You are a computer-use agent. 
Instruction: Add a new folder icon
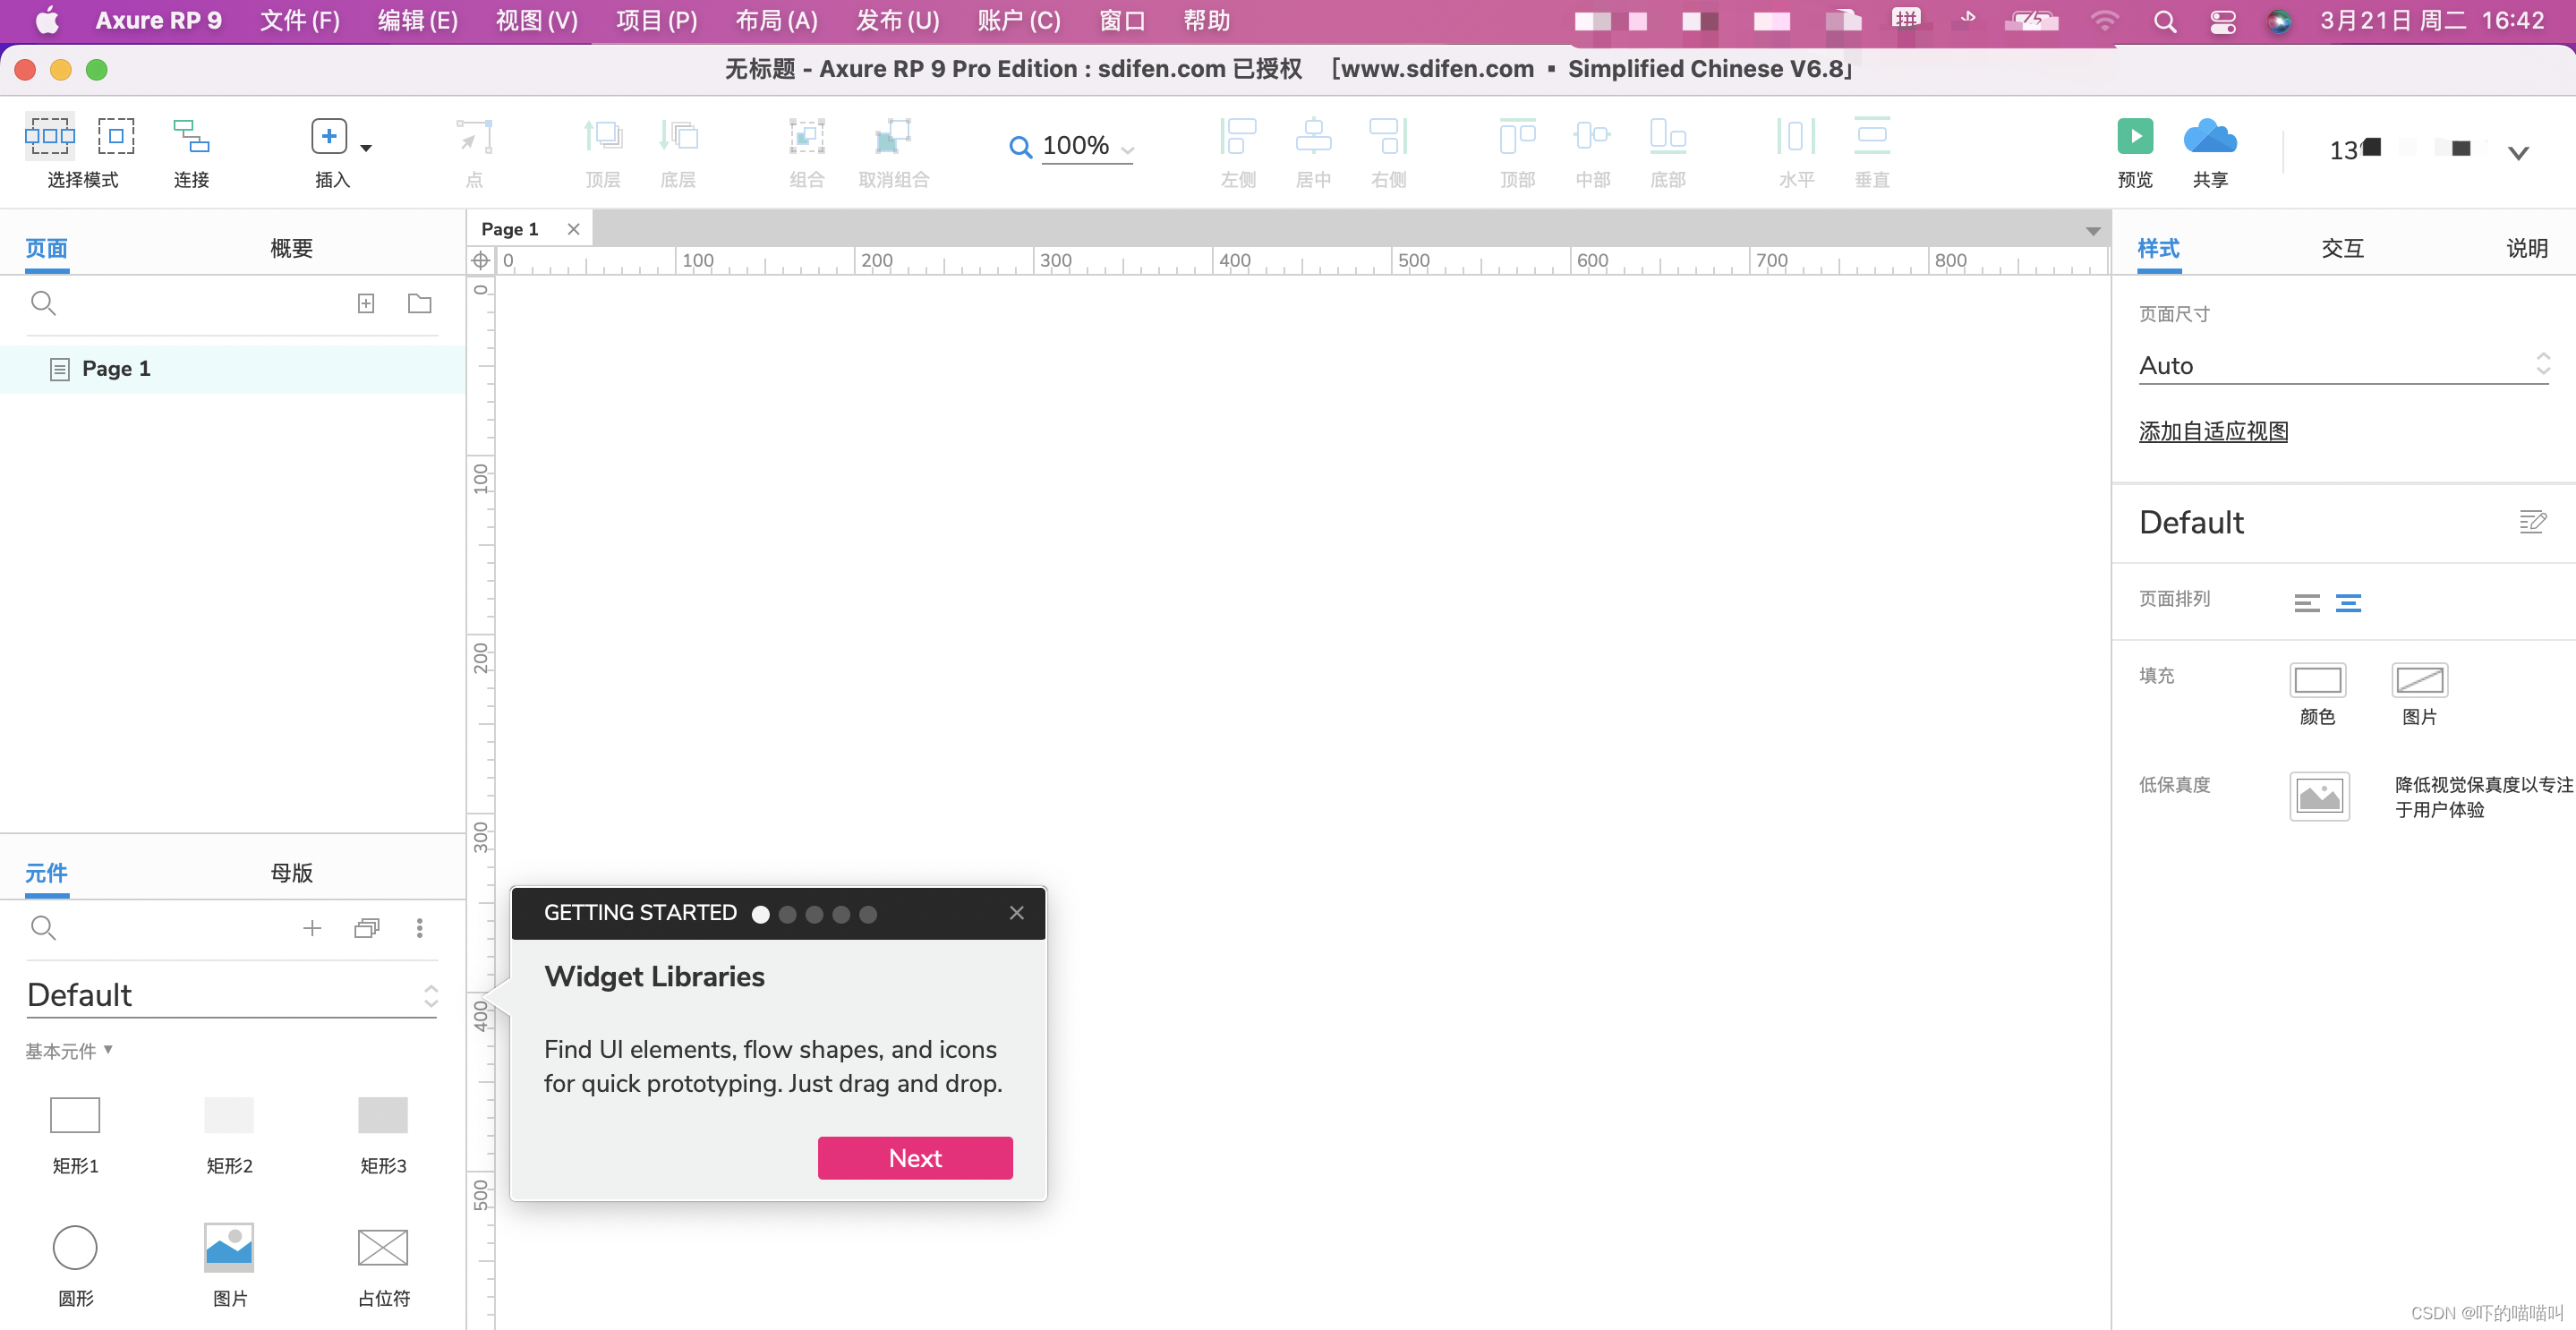[x=420, y=303]
